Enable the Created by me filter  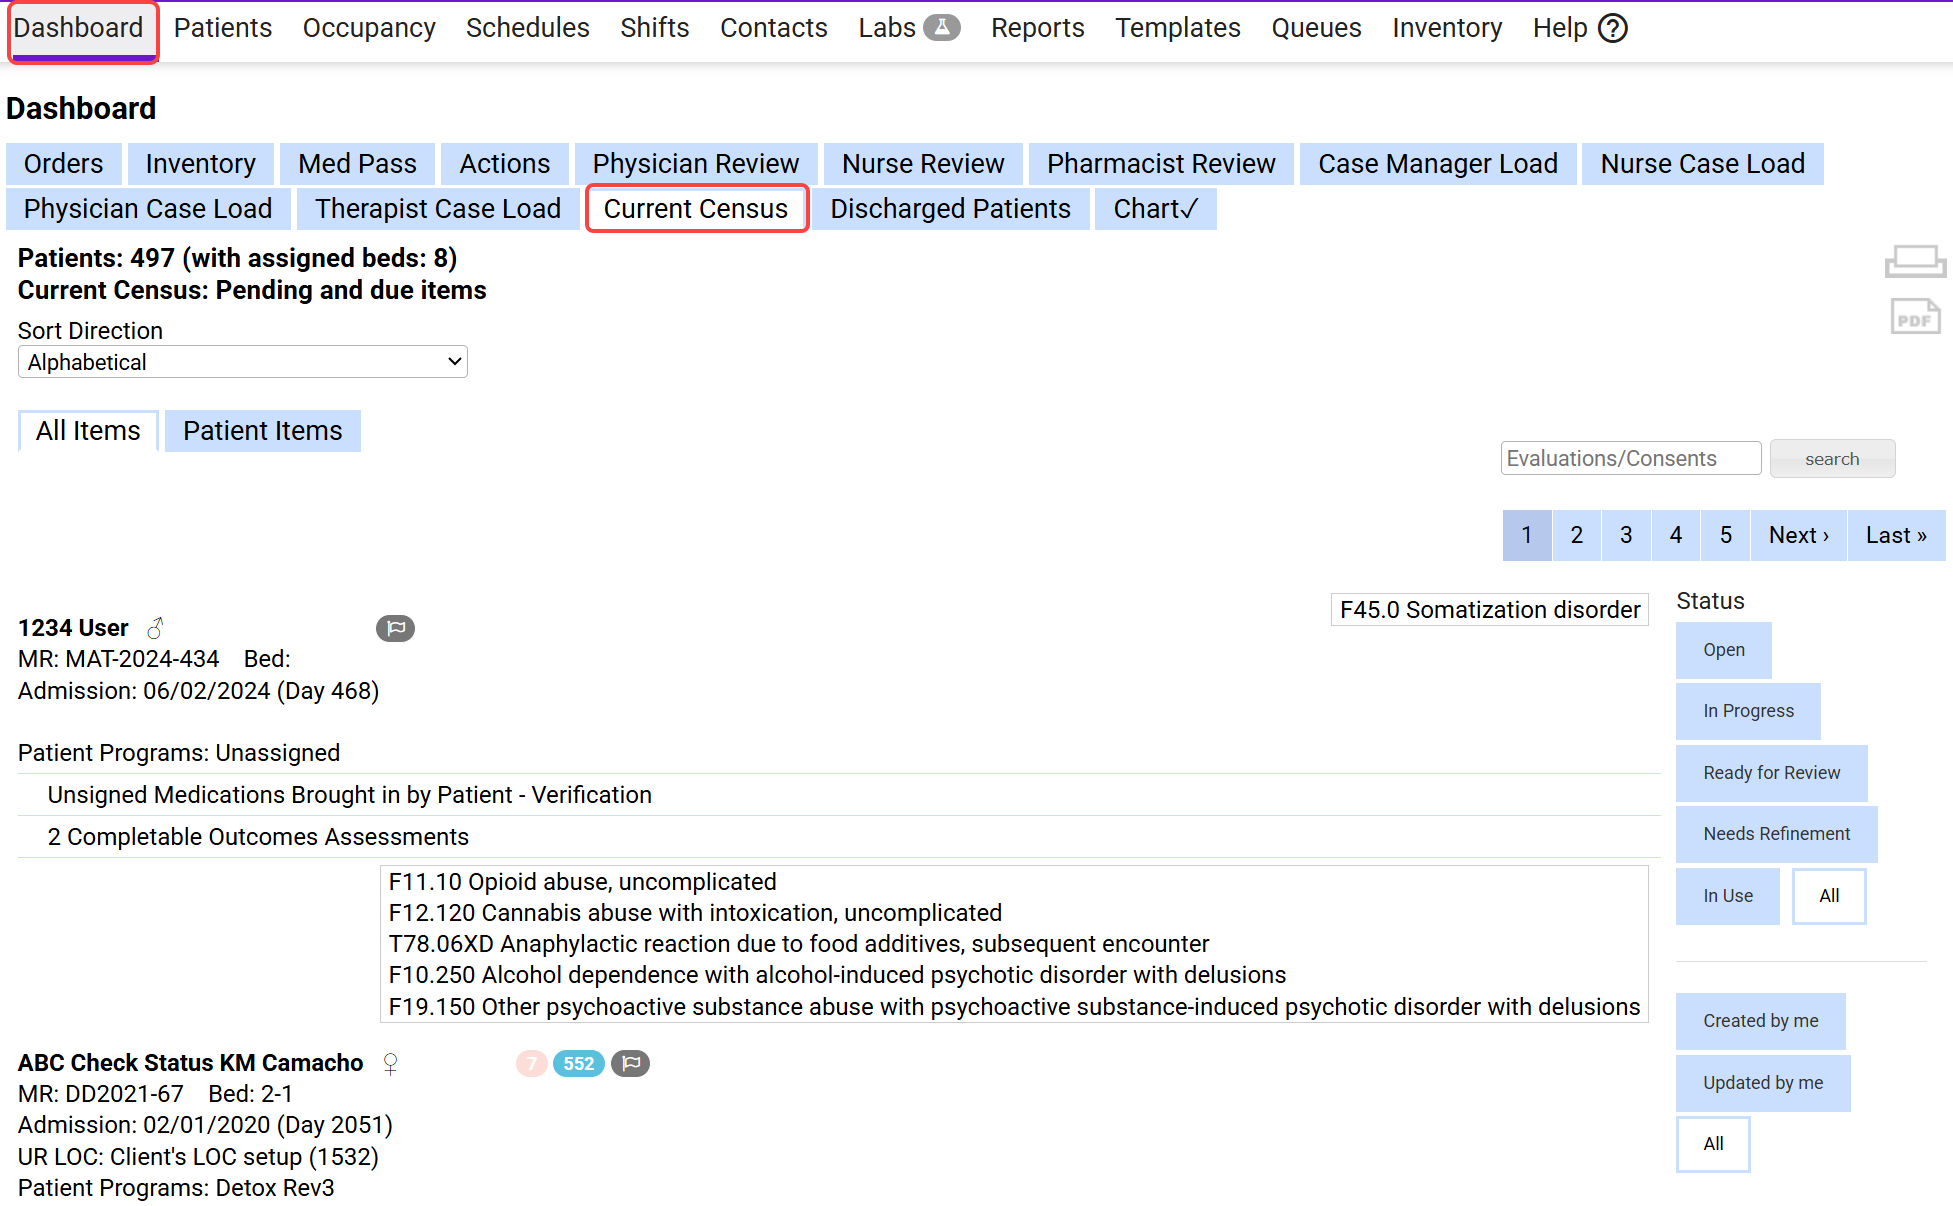coord(1760,1021)
